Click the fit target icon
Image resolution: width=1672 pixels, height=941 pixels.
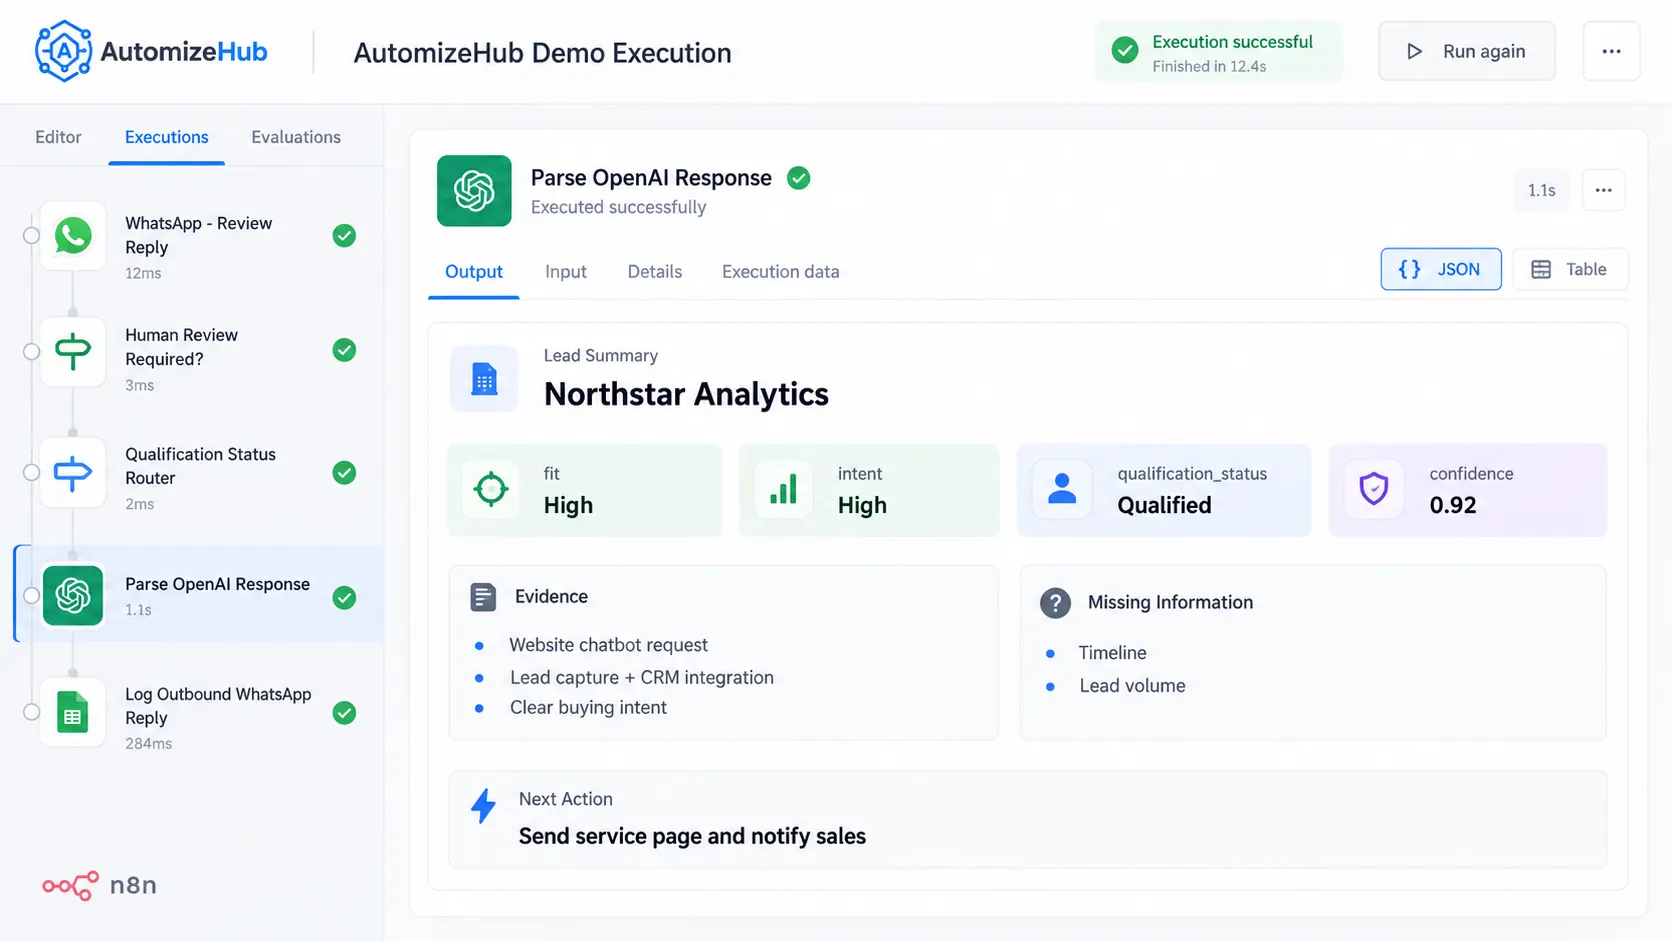(491, 489)
